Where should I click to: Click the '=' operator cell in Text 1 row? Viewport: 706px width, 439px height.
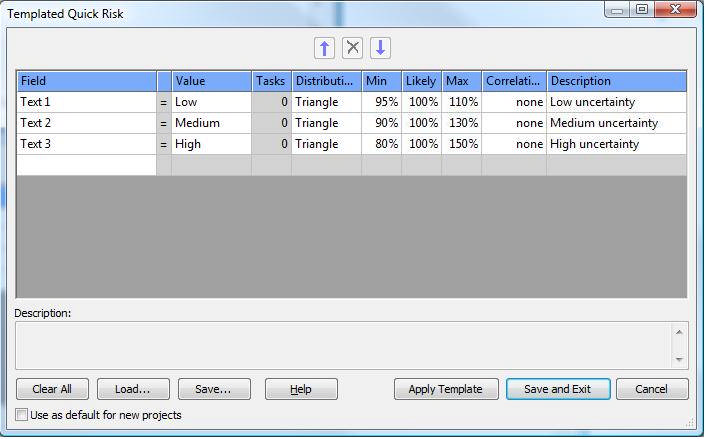(x=164, y=102)
